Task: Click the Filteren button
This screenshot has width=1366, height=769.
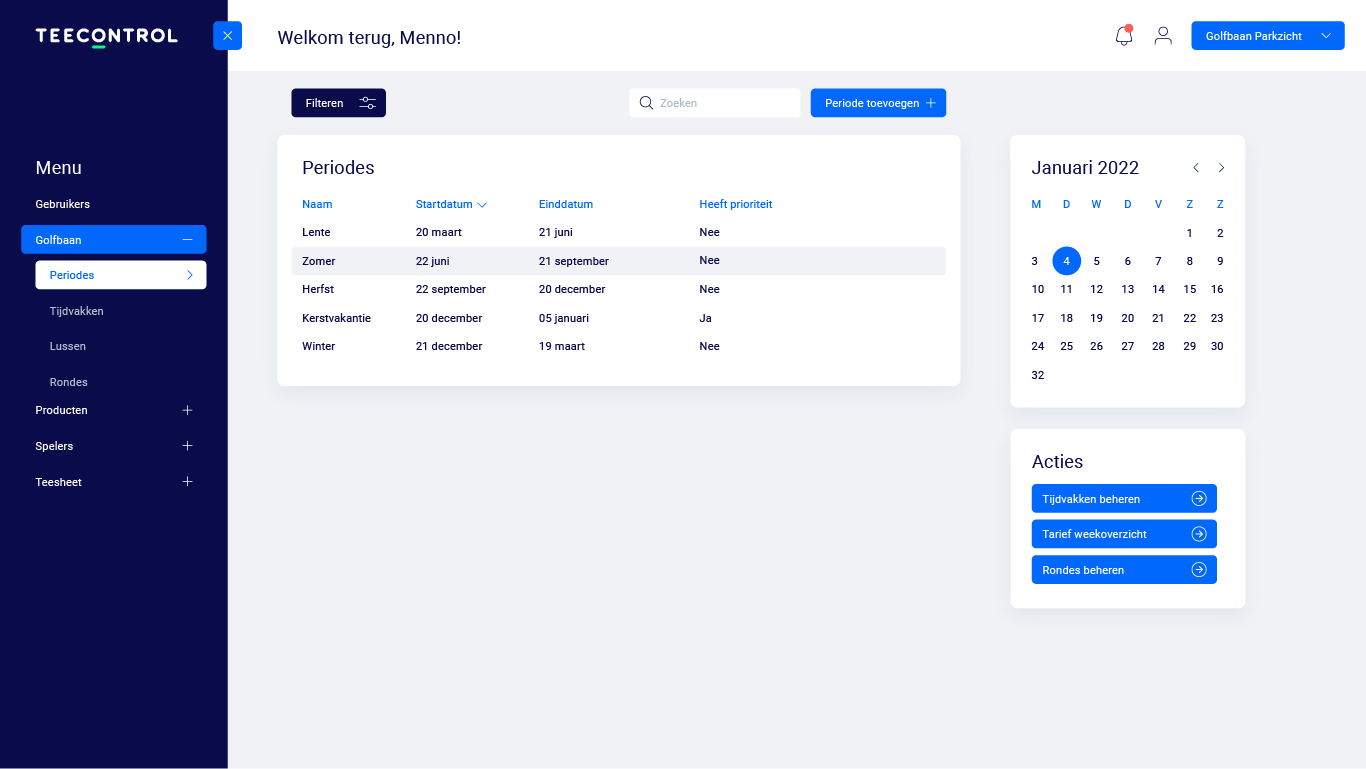Action: point(338,103)
